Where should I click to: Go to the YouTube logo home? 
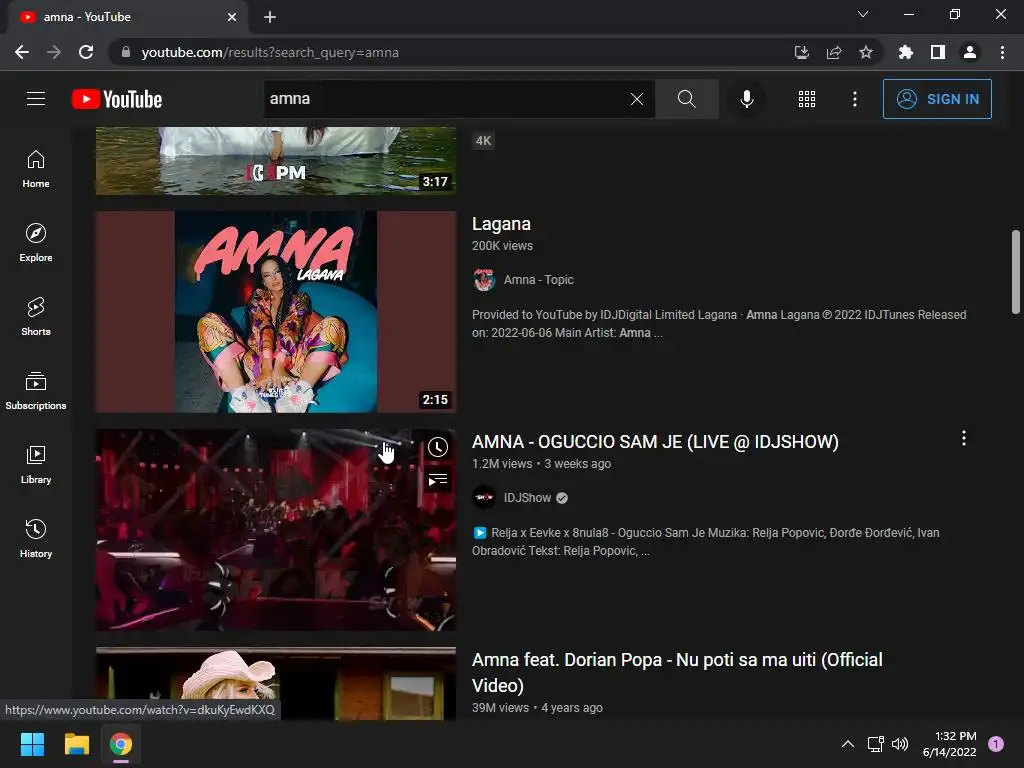point(117,99)
